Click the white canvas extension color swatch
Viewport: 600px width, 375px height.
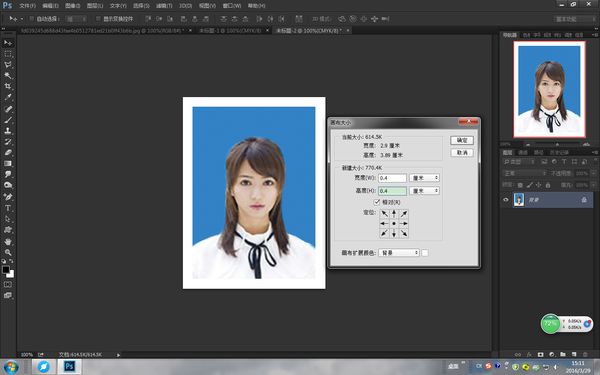(x=425, y=253)
